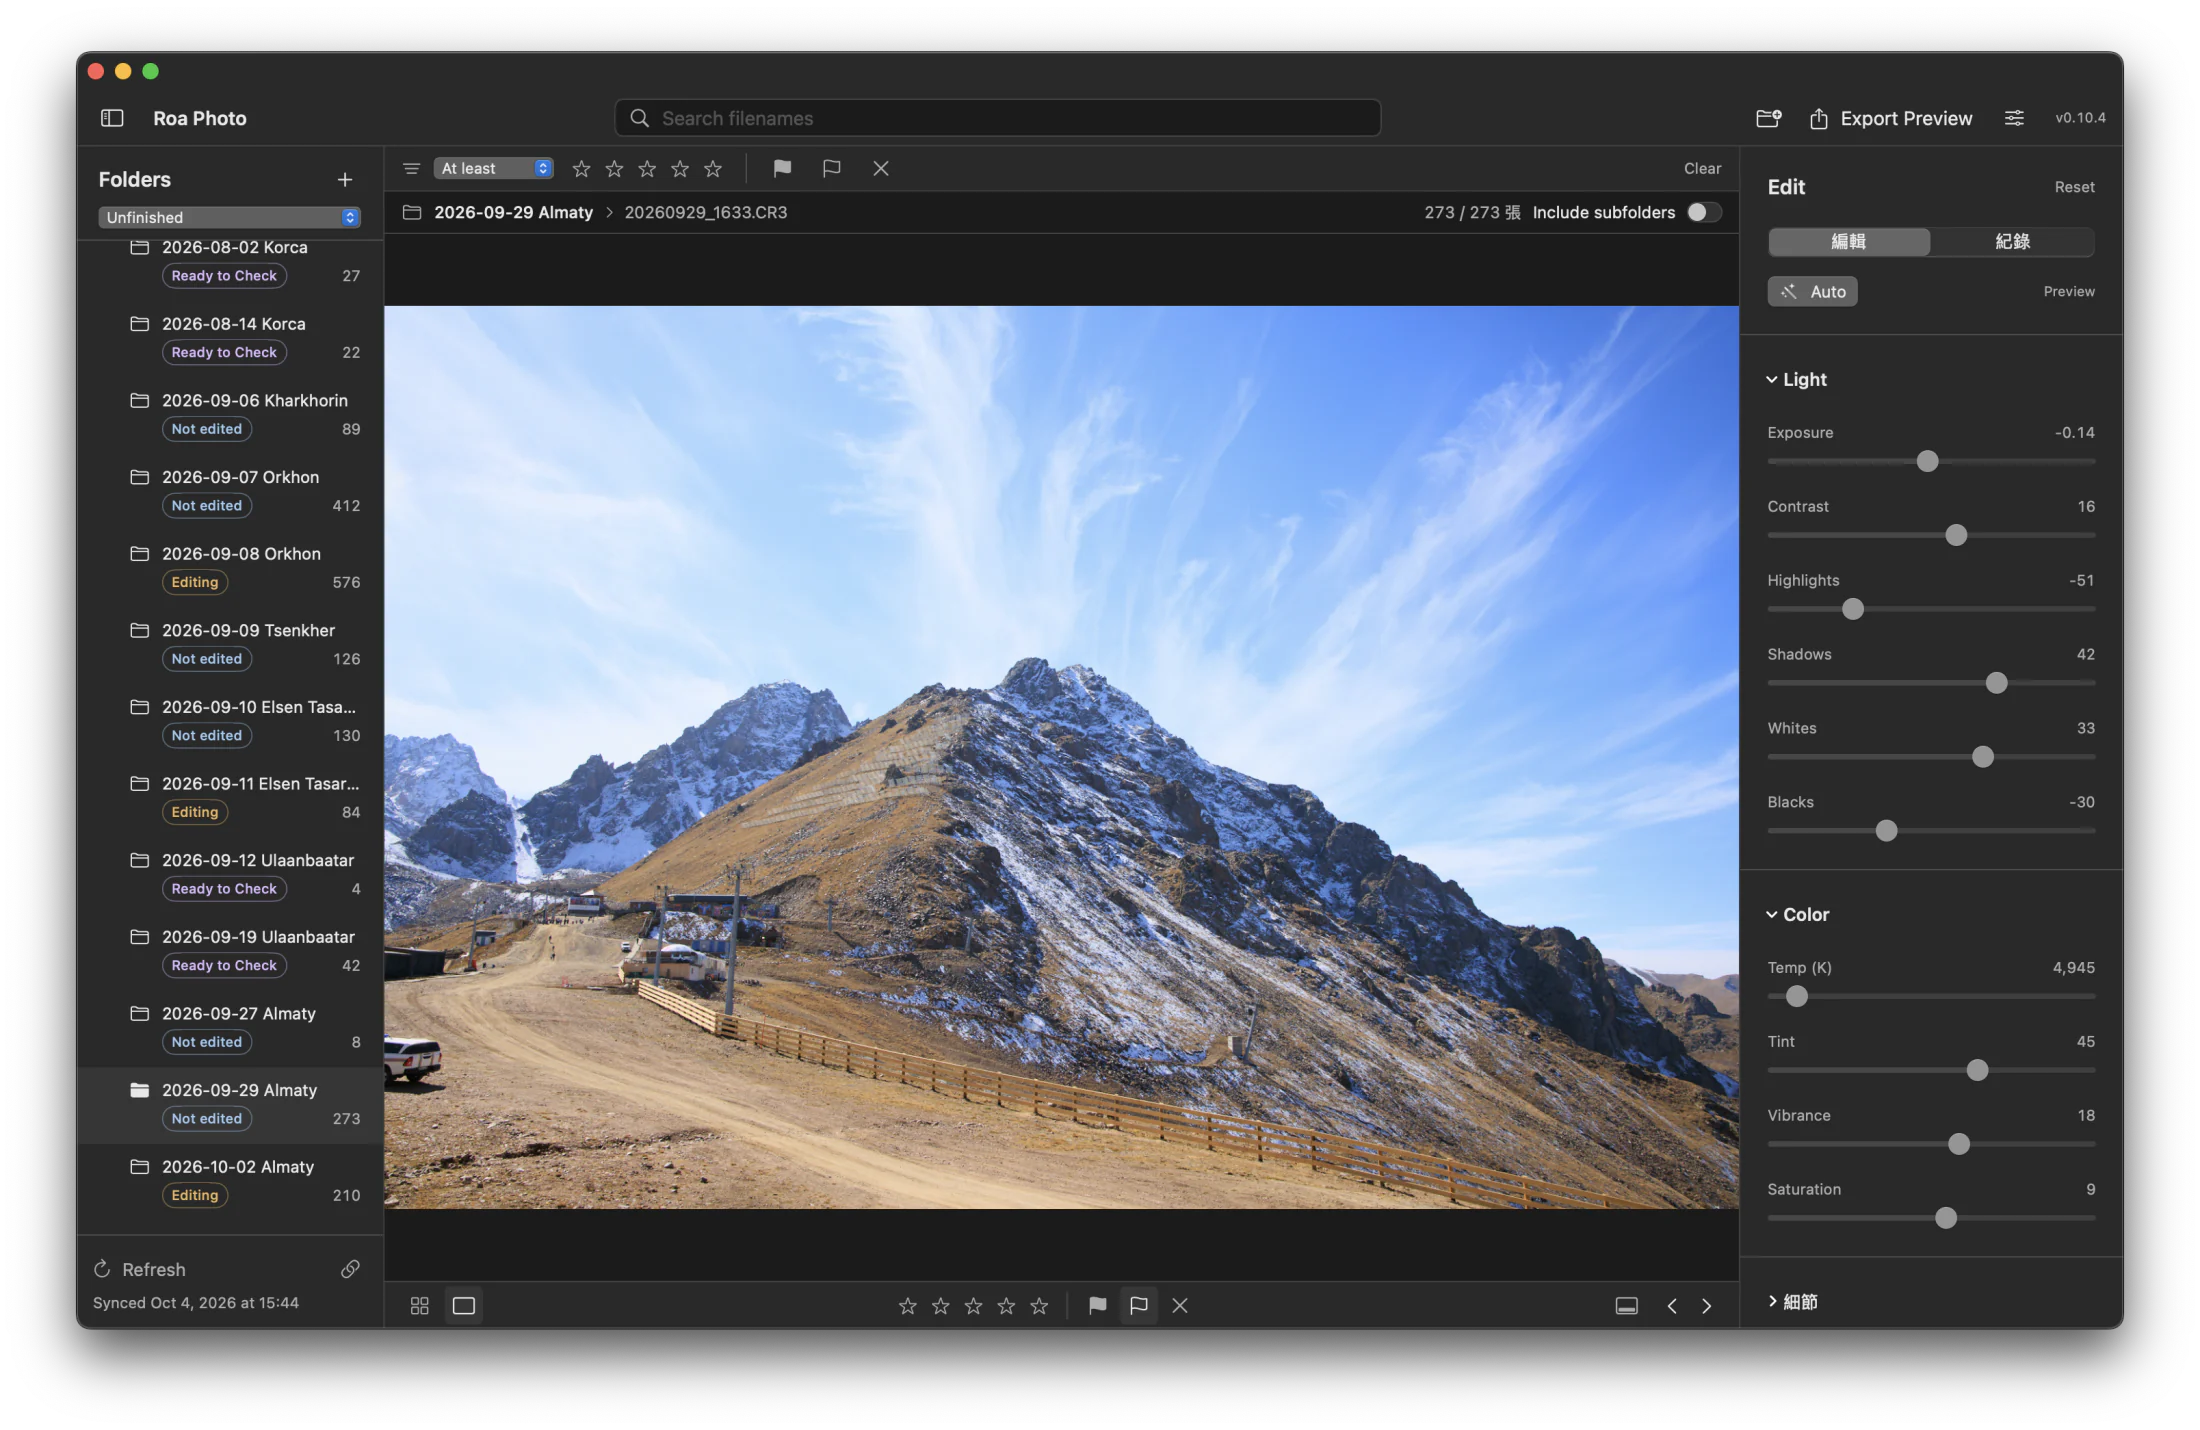Image resolution: width=2200 pixels, height=1430 pixels.
Task: Filter by flagged filled flag in top bar
Action: tap(782, 168)
